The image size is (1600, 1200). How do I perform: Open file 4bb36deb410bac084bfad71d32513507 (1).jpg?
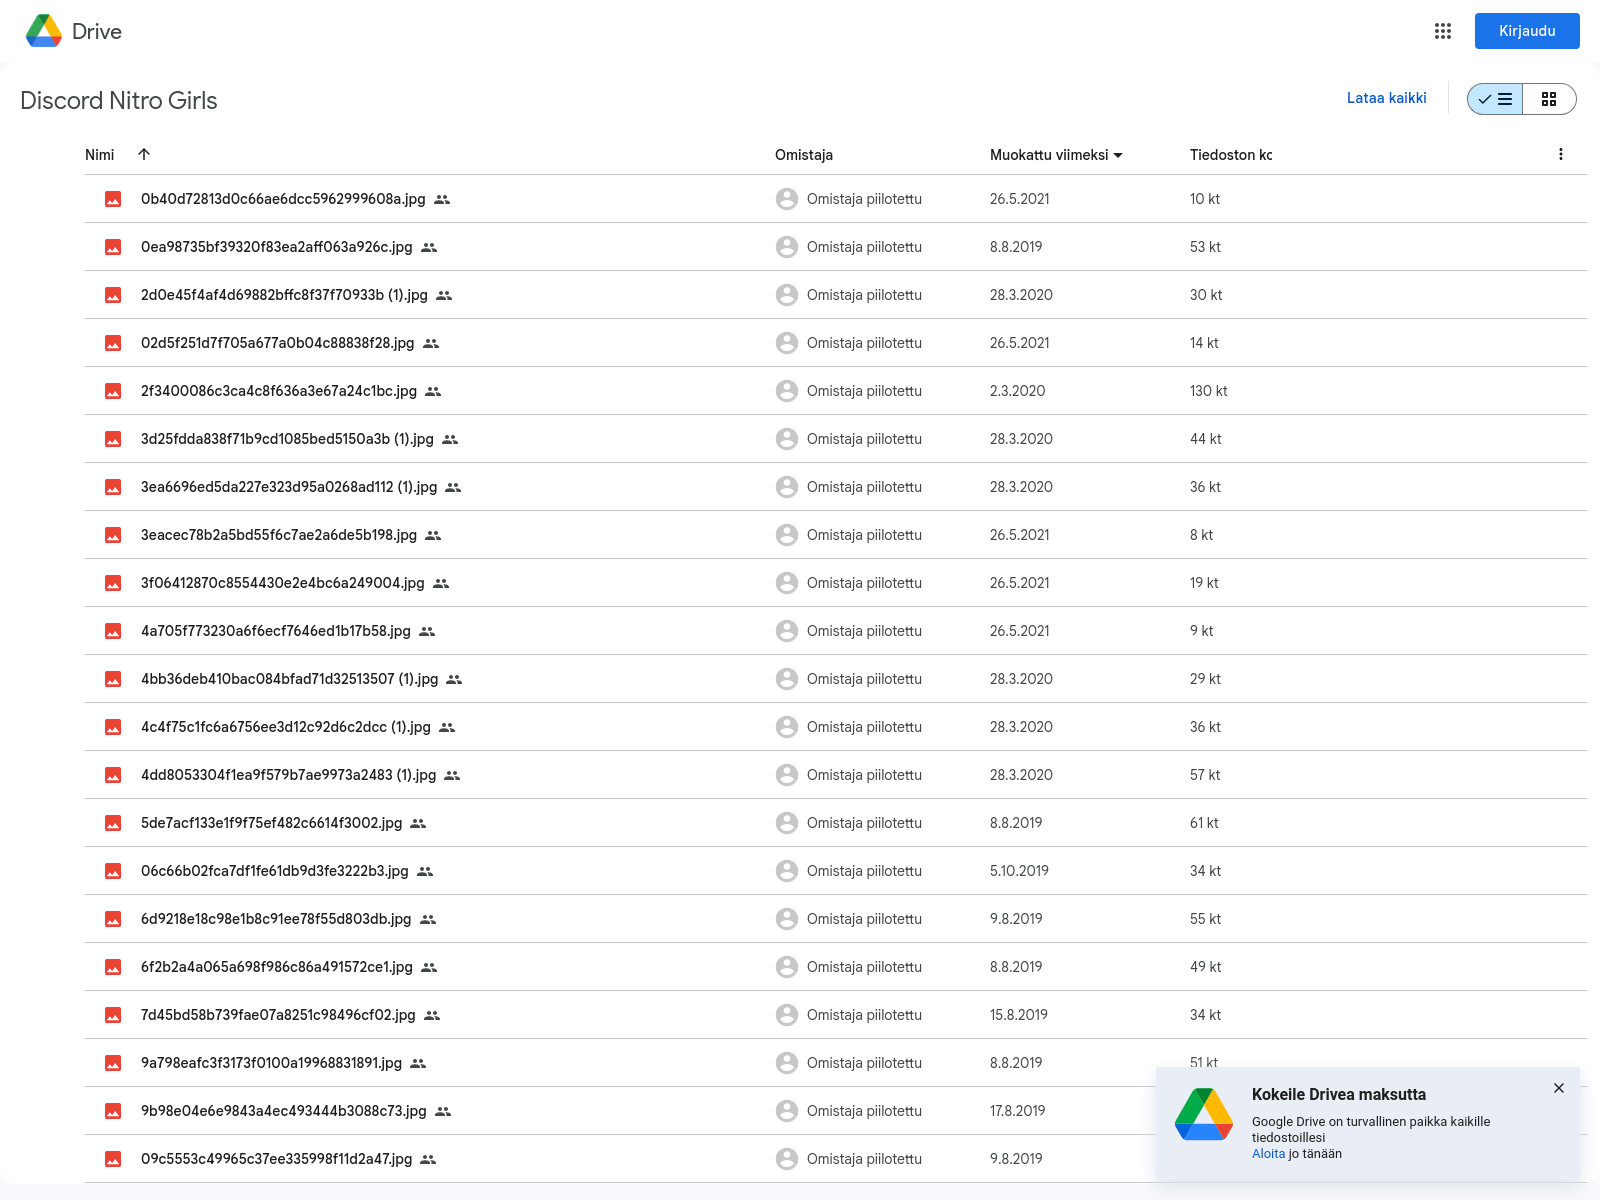(289, 679)
